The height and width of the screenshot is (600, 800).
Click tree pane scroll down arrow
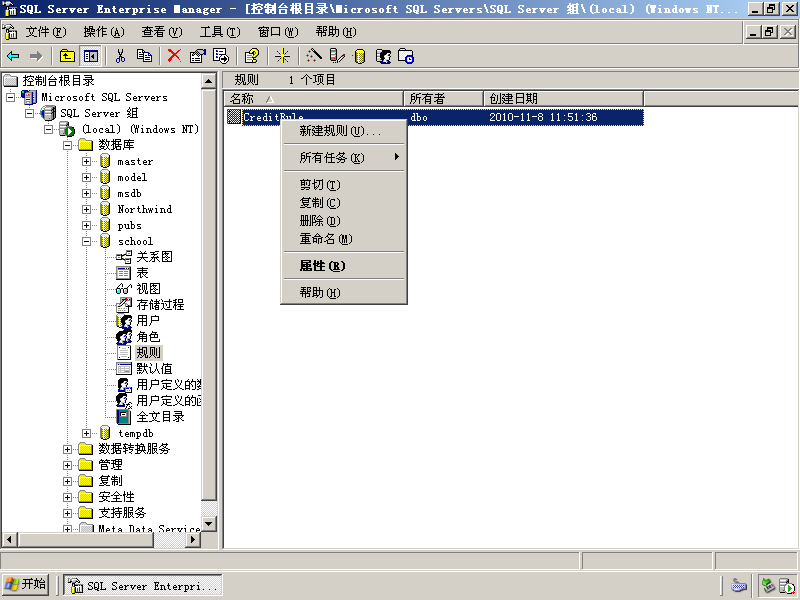(209, 524)
